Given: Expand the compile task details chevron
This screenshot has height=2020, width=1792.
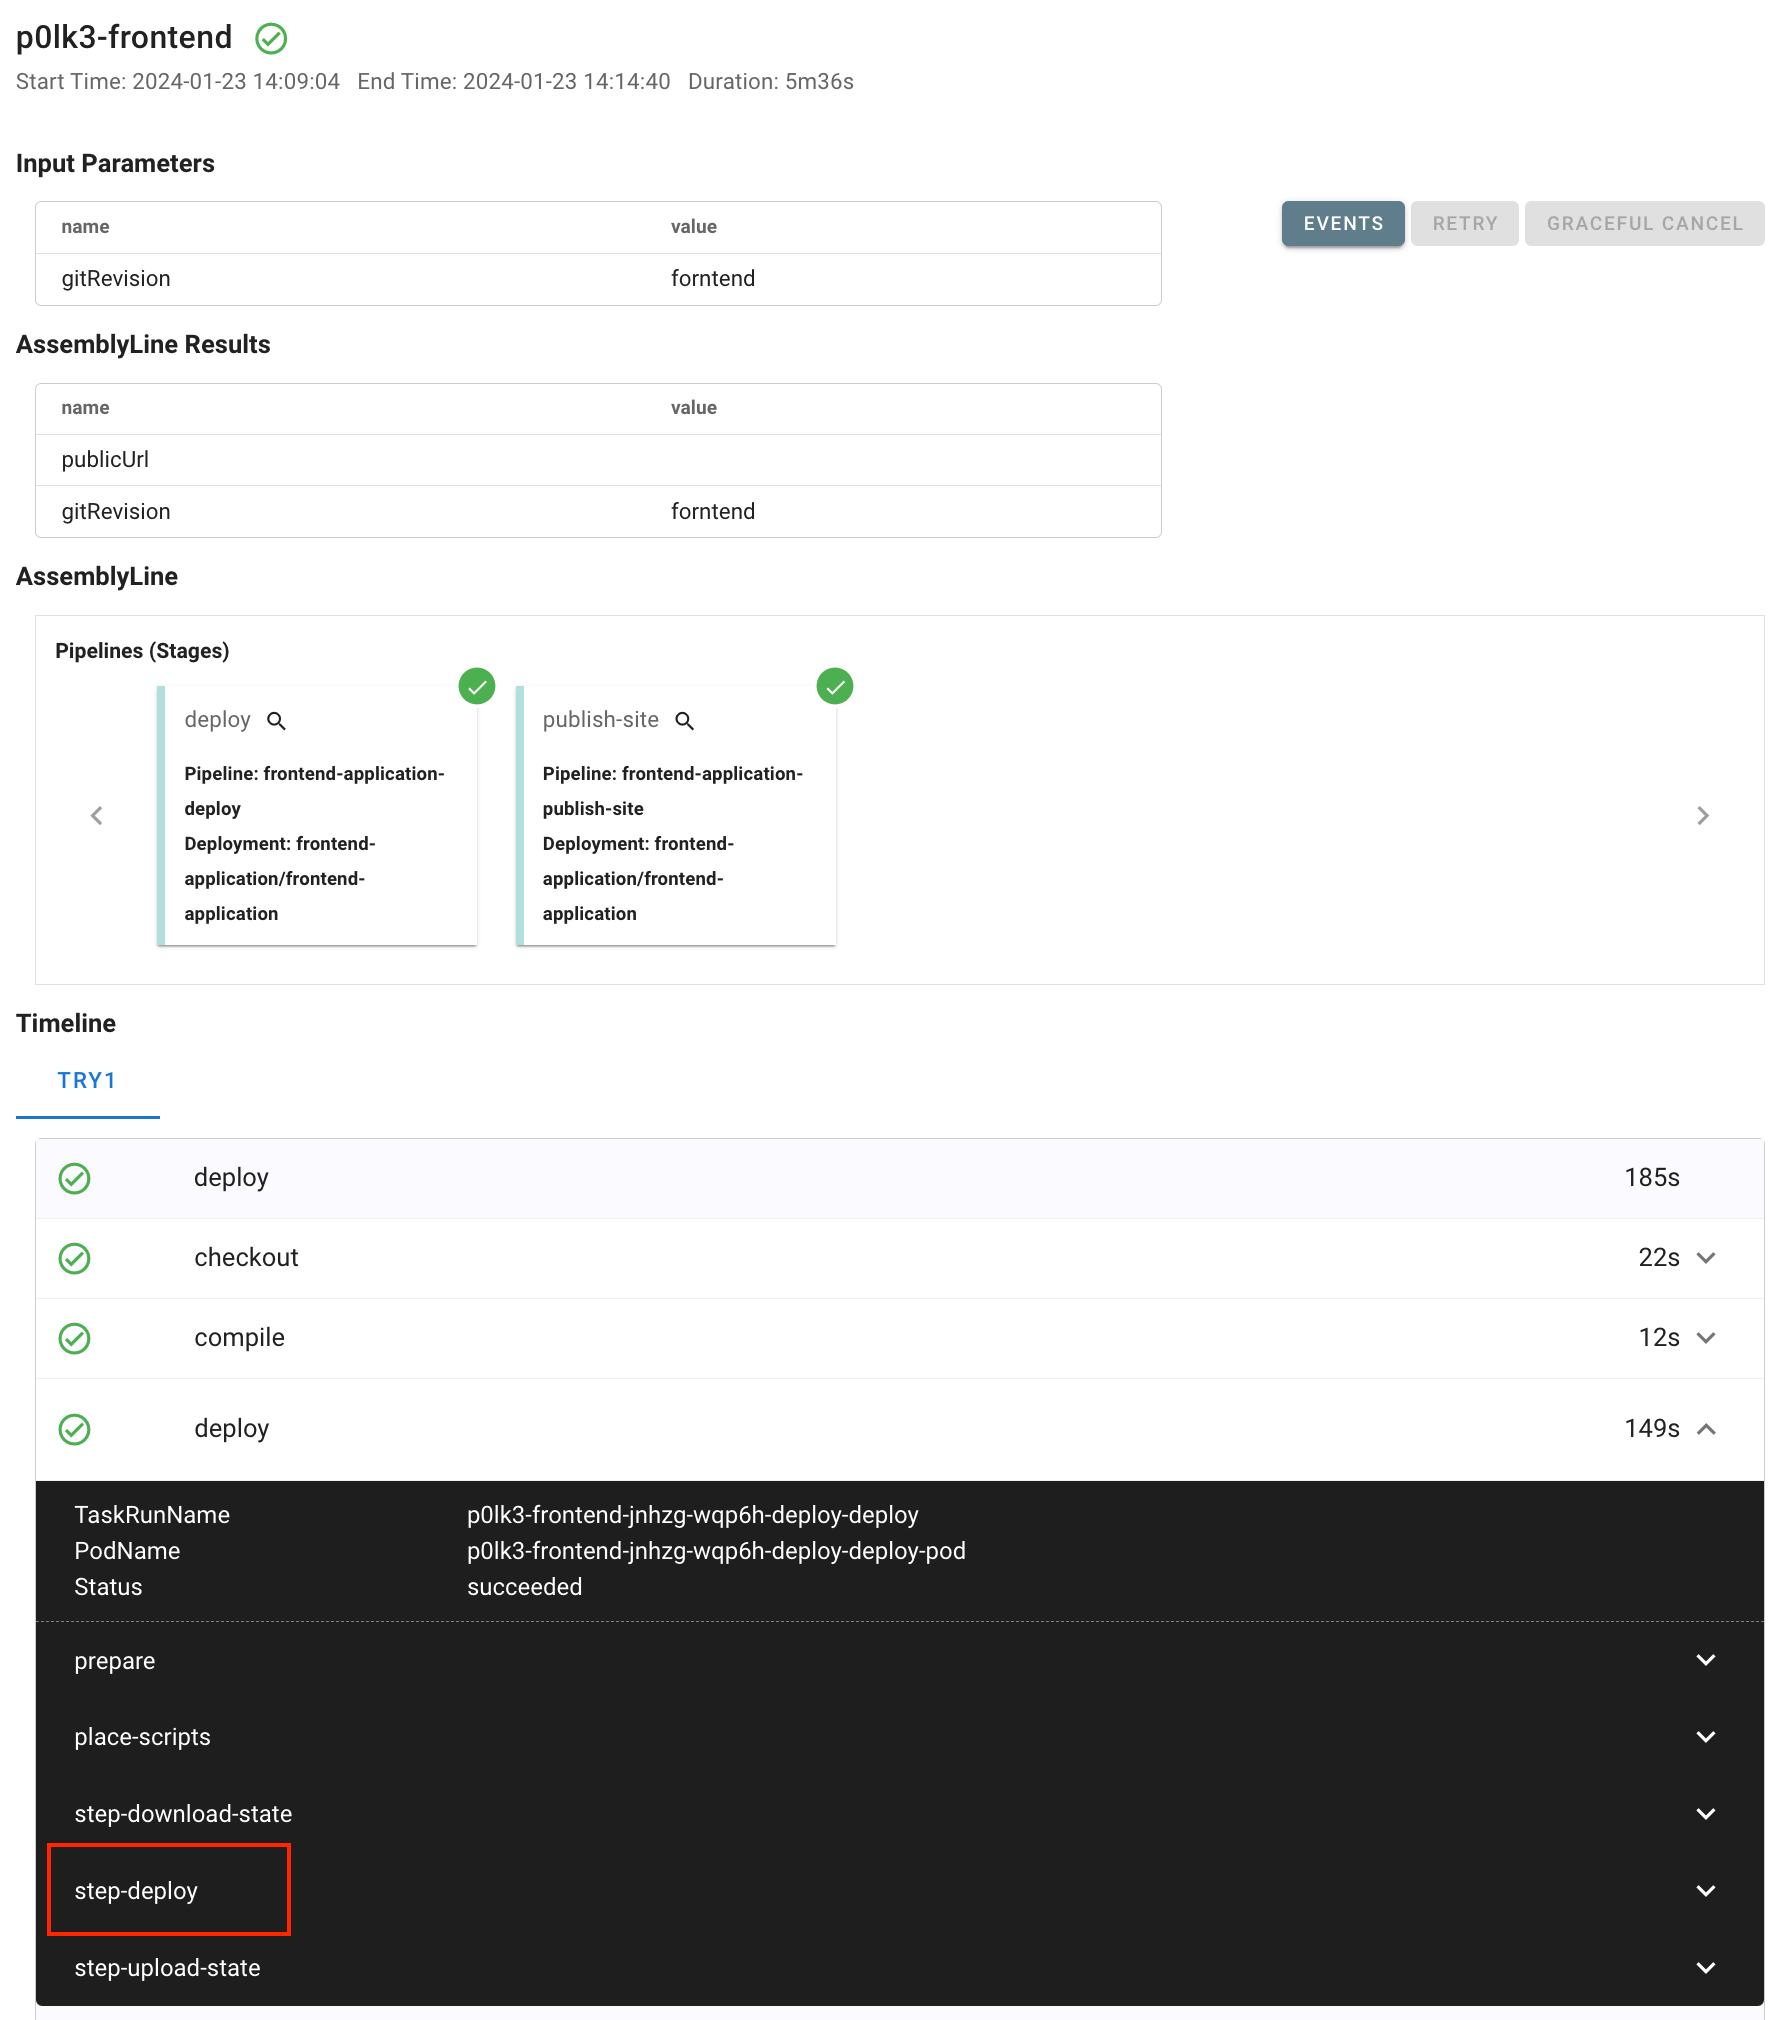Looking at the screenshot, I should tap(1706, 1338).
